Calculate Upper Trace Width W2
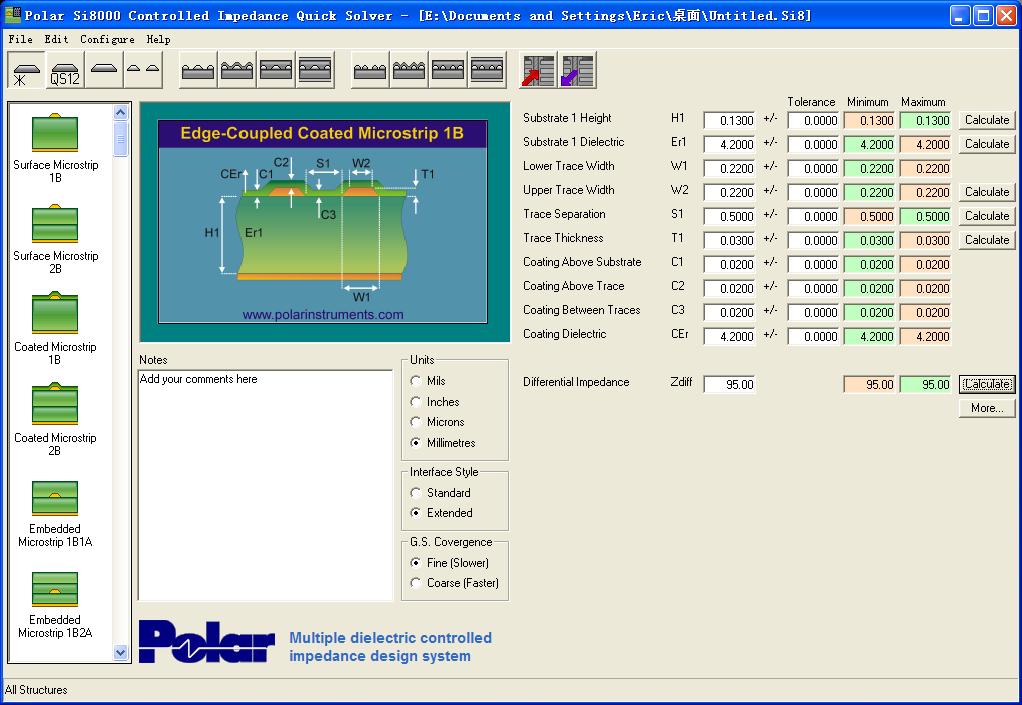This screenshot has height=705, width=1022. pos(987,192)
